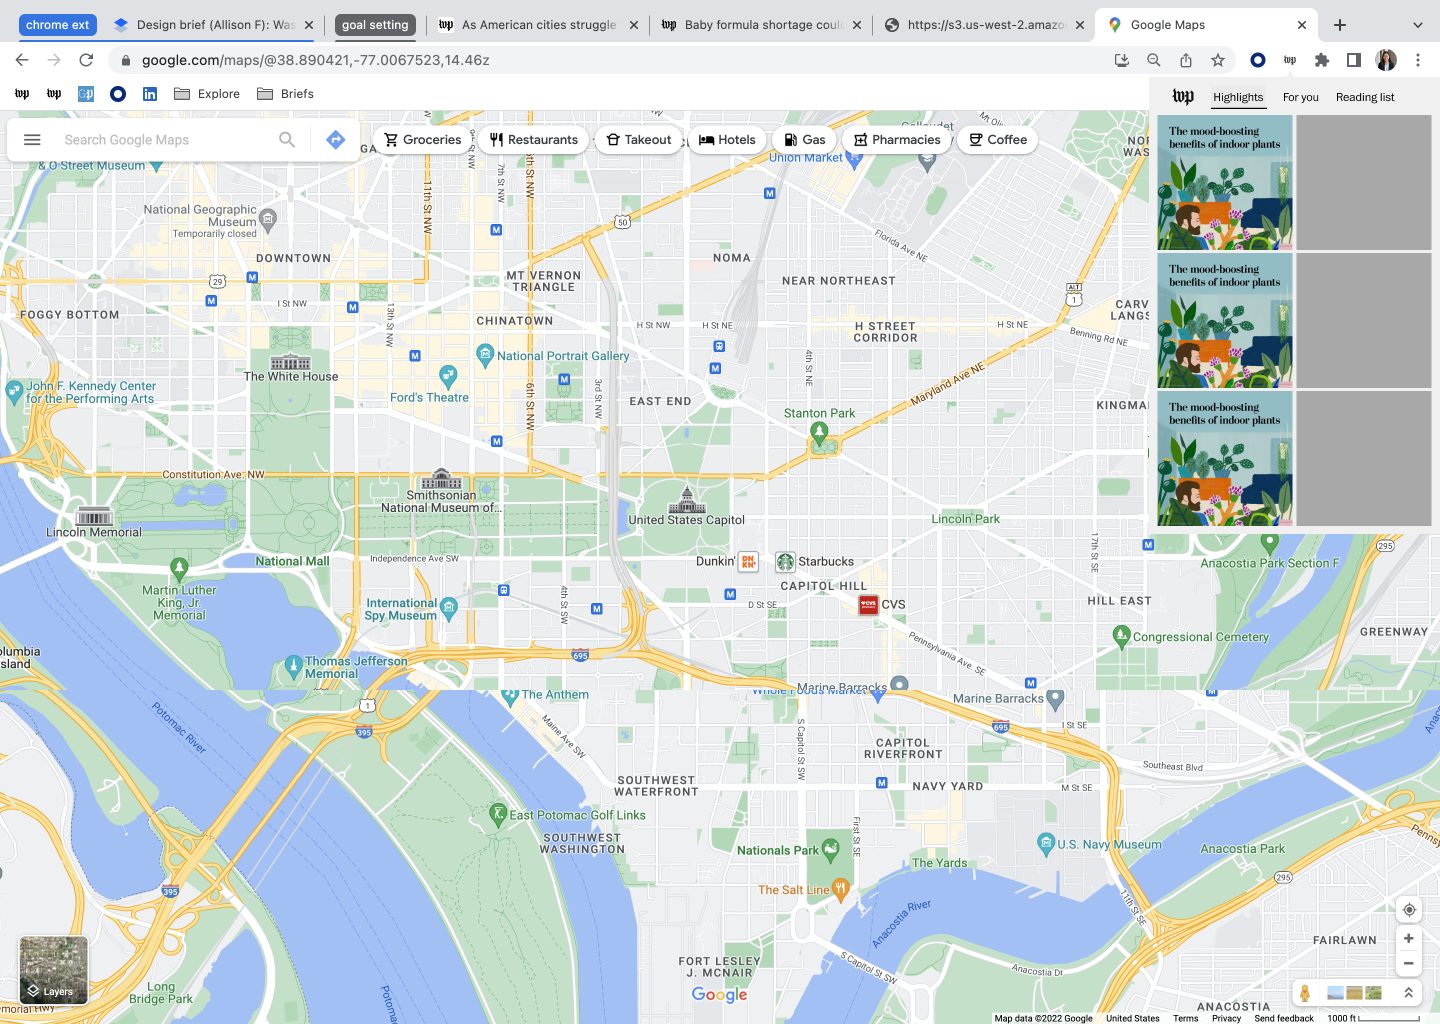This screenshot has height=1024, width=1440.
Task: Switch to Baby formula shortage tab
Action: 761,25
